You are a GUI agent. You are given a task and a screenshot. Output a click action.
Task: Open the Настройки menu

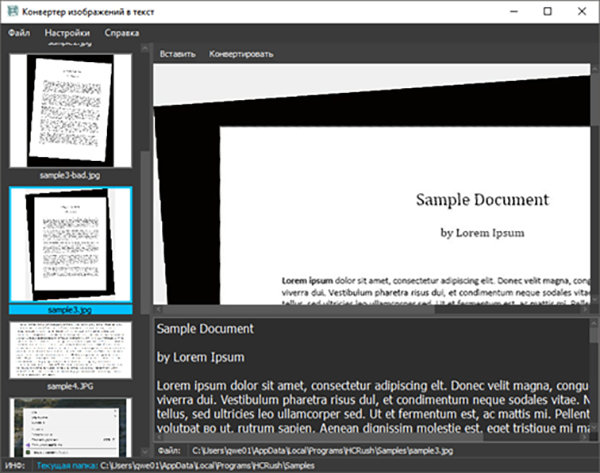click(x=67, y=33)
